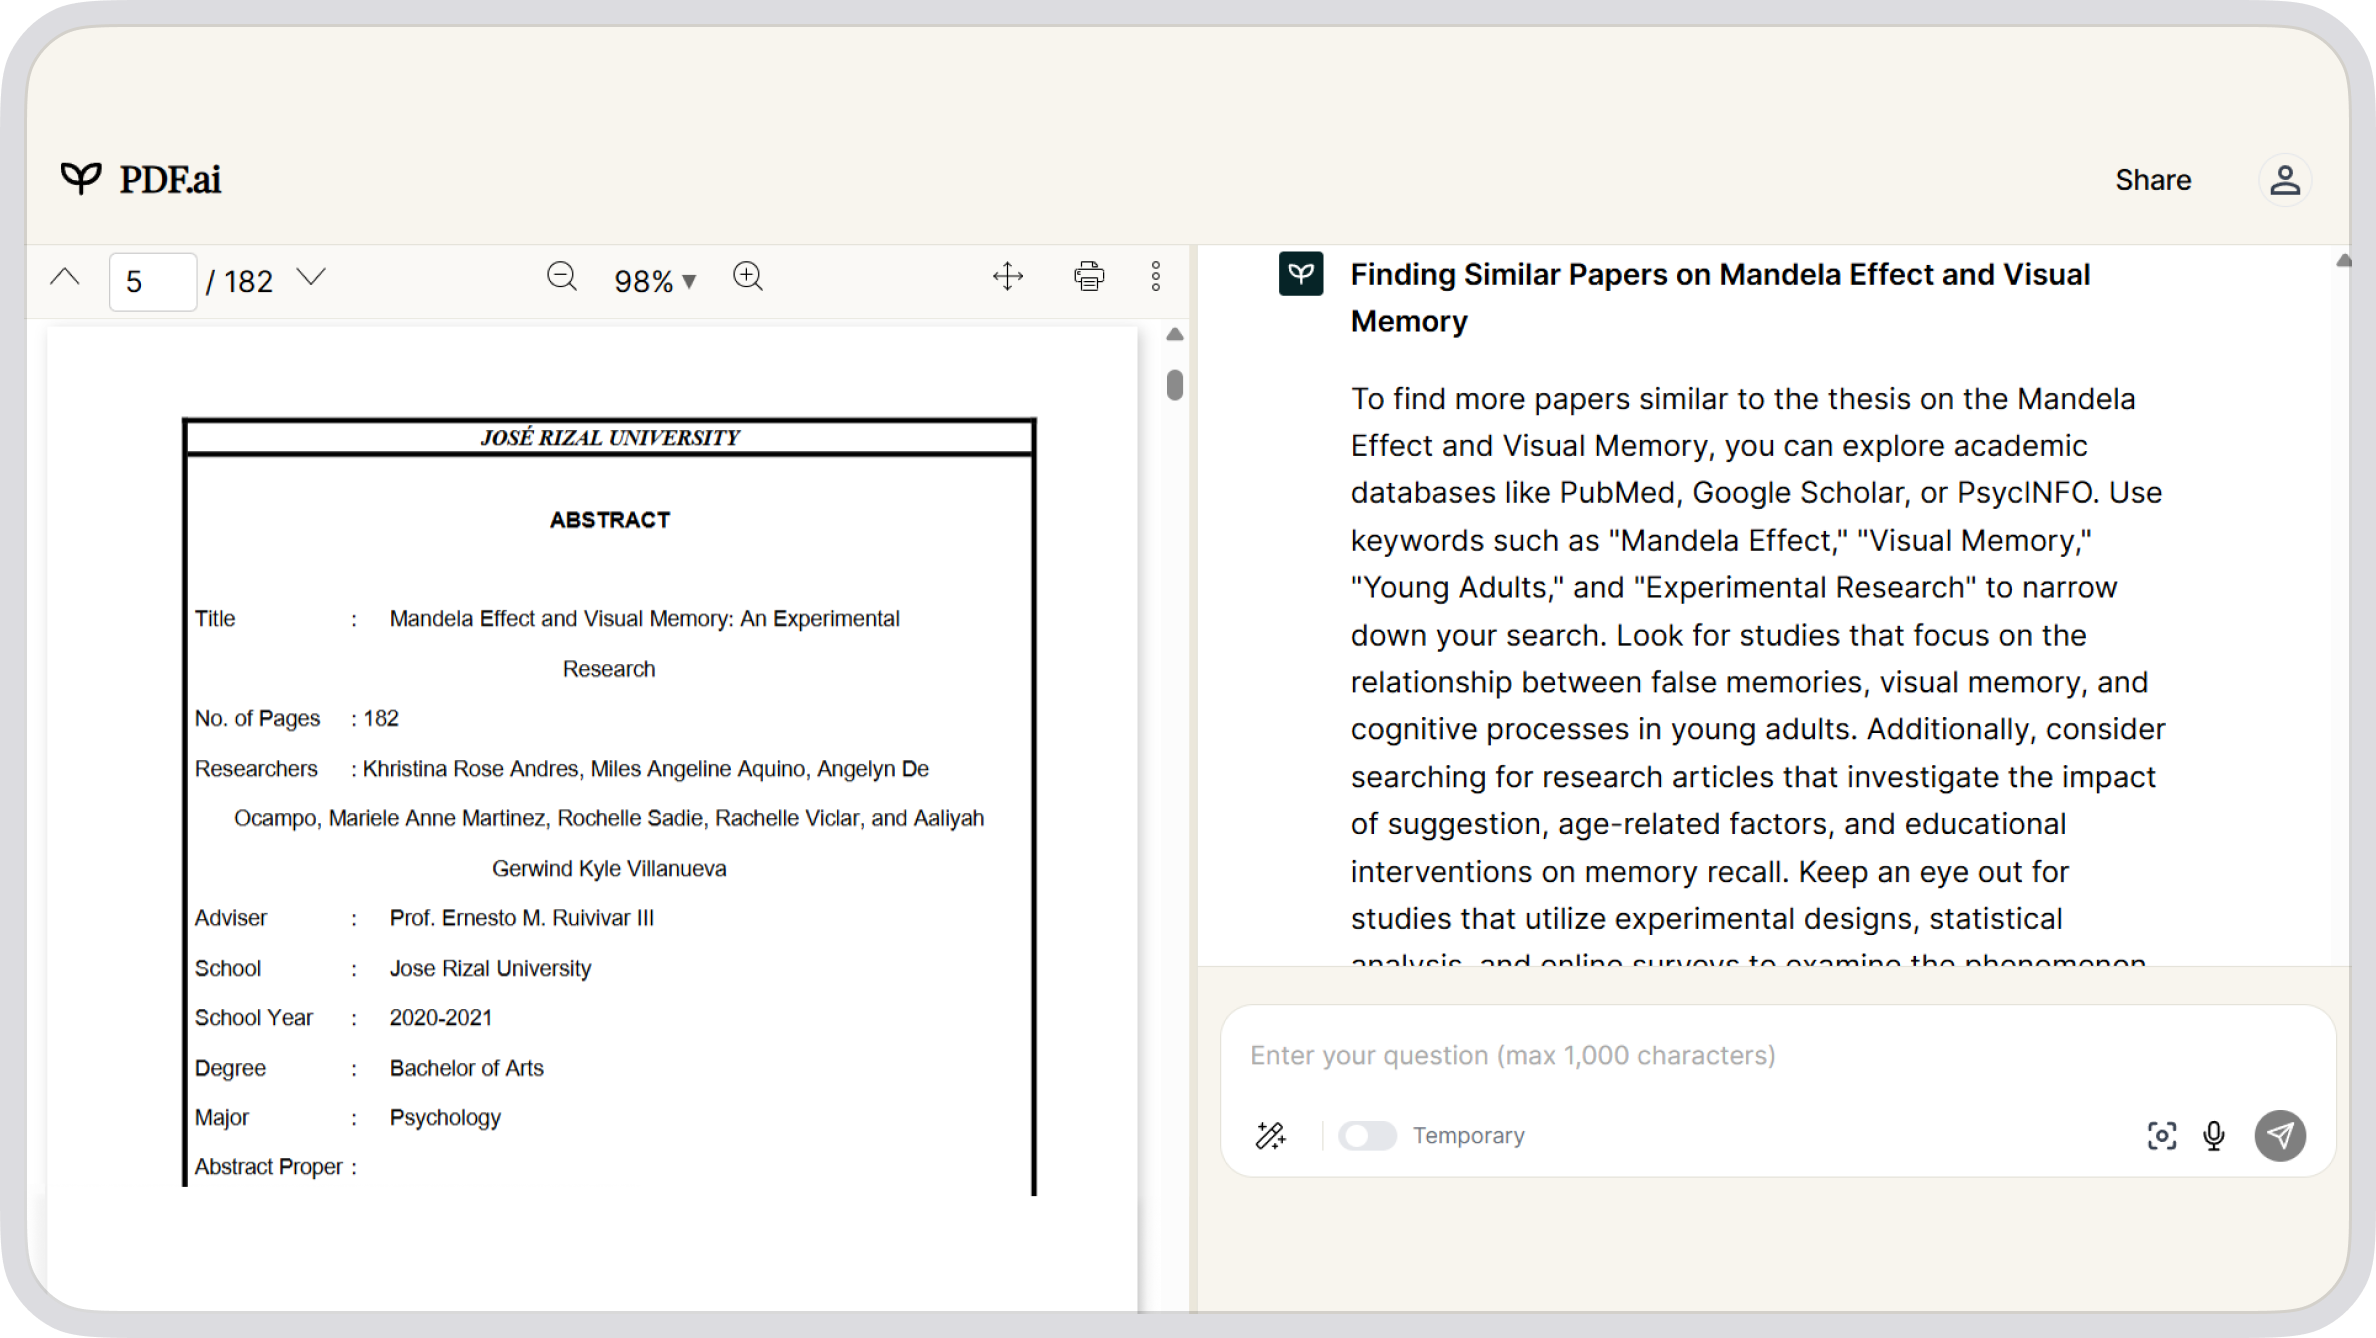Image resolution: width=2376 pixels, height=1338 pixels.
Task: Send the question with paper plane button
Action: point(2280,1135)
